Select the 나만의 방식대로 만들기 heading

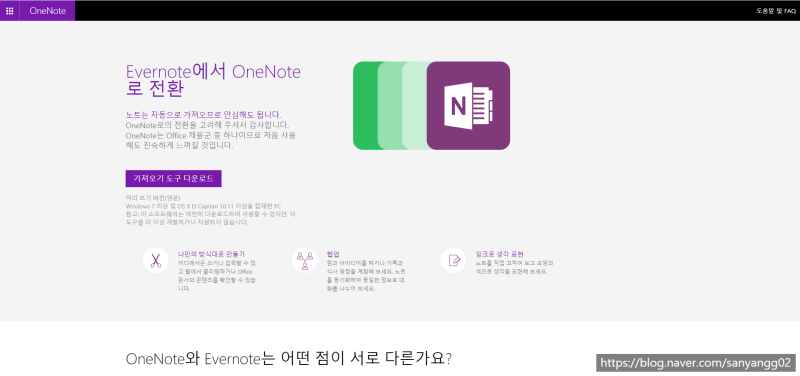click(x=211, y=254)
